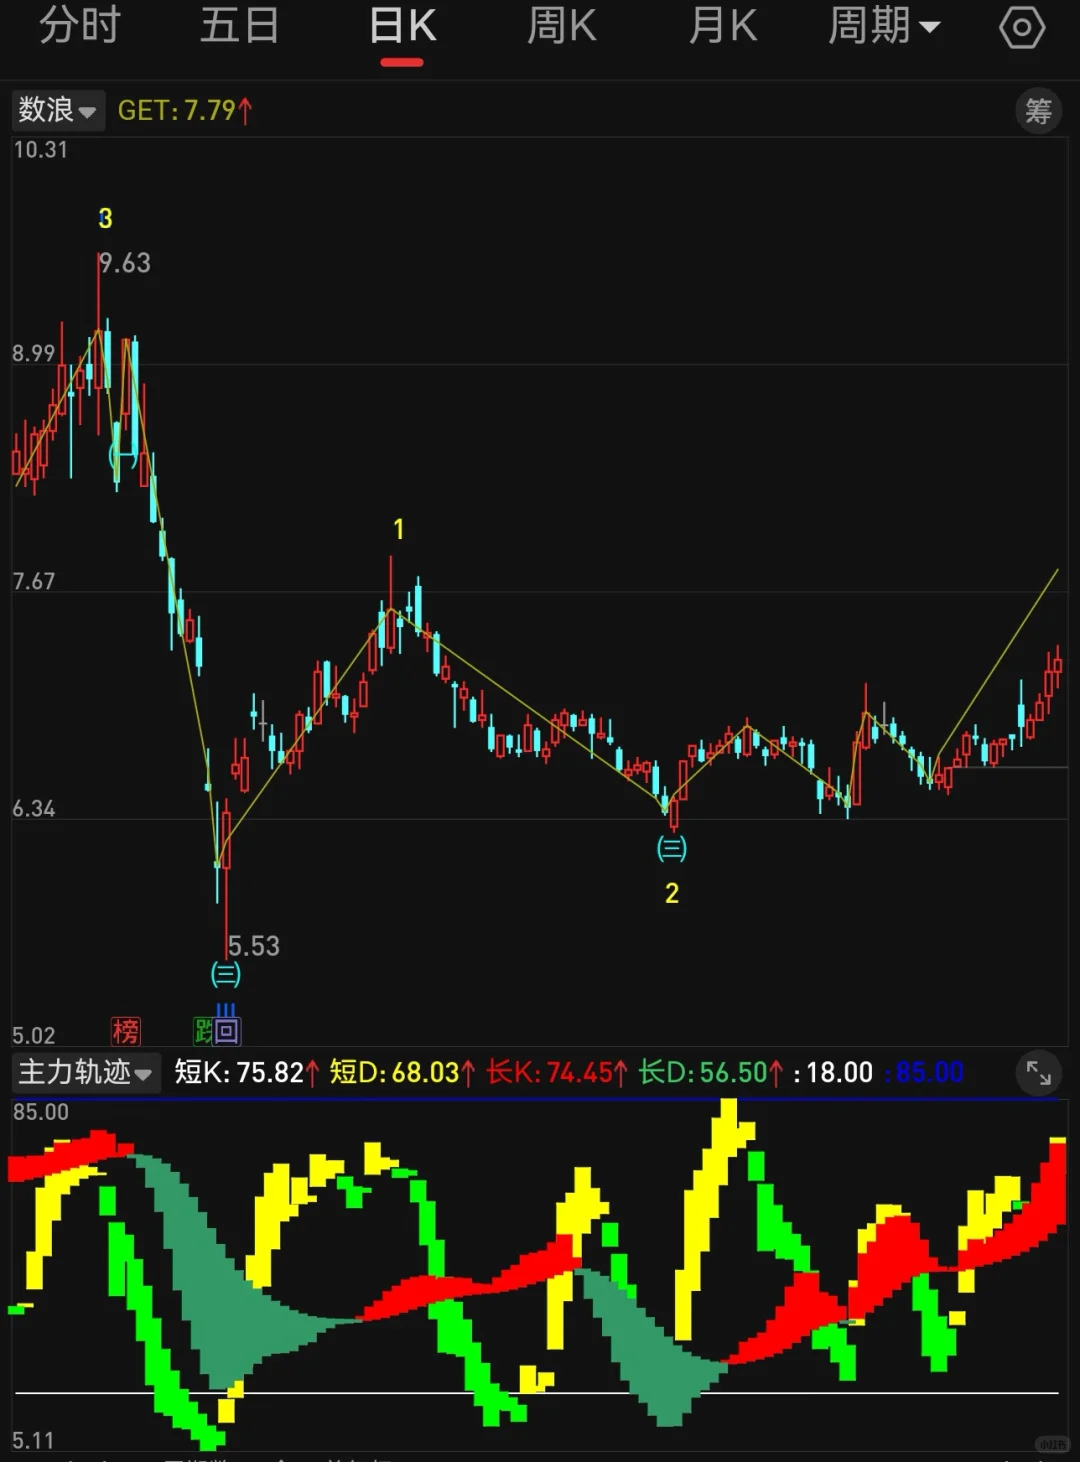Image resolution: width=1080 pixels, height=1462 pixels.
Task: Tap the 短D: 68.03 value
Action: coord(402,1073)
